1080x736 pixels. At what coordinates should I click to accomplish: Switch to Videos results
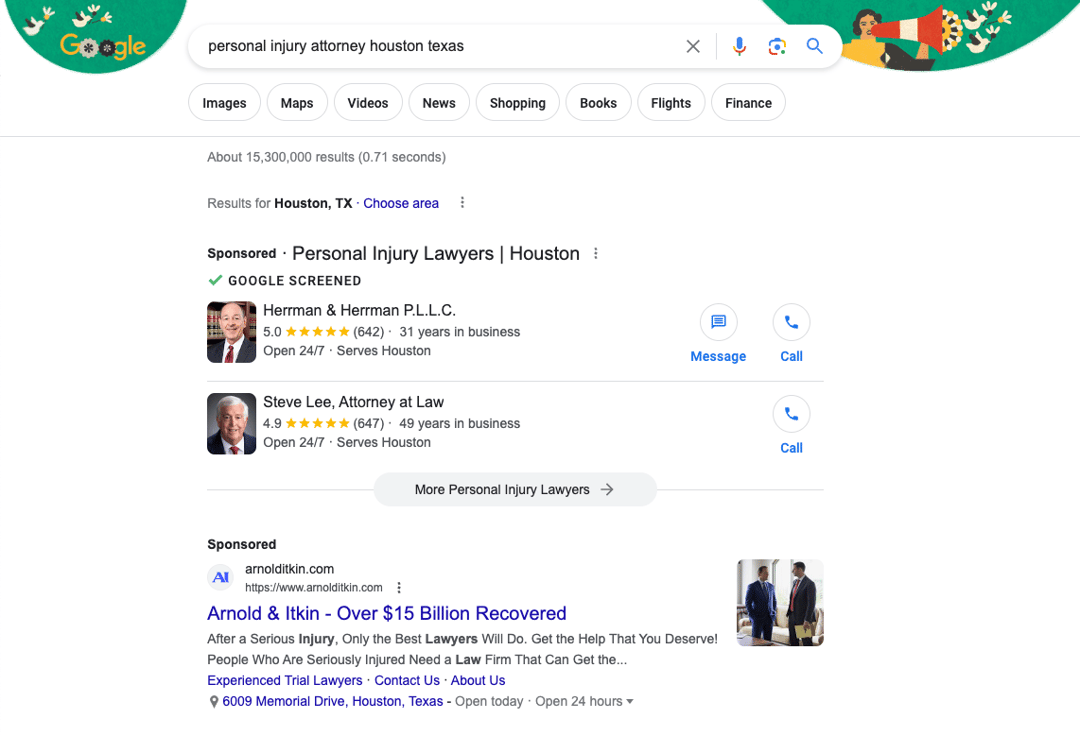coord(368,103)
